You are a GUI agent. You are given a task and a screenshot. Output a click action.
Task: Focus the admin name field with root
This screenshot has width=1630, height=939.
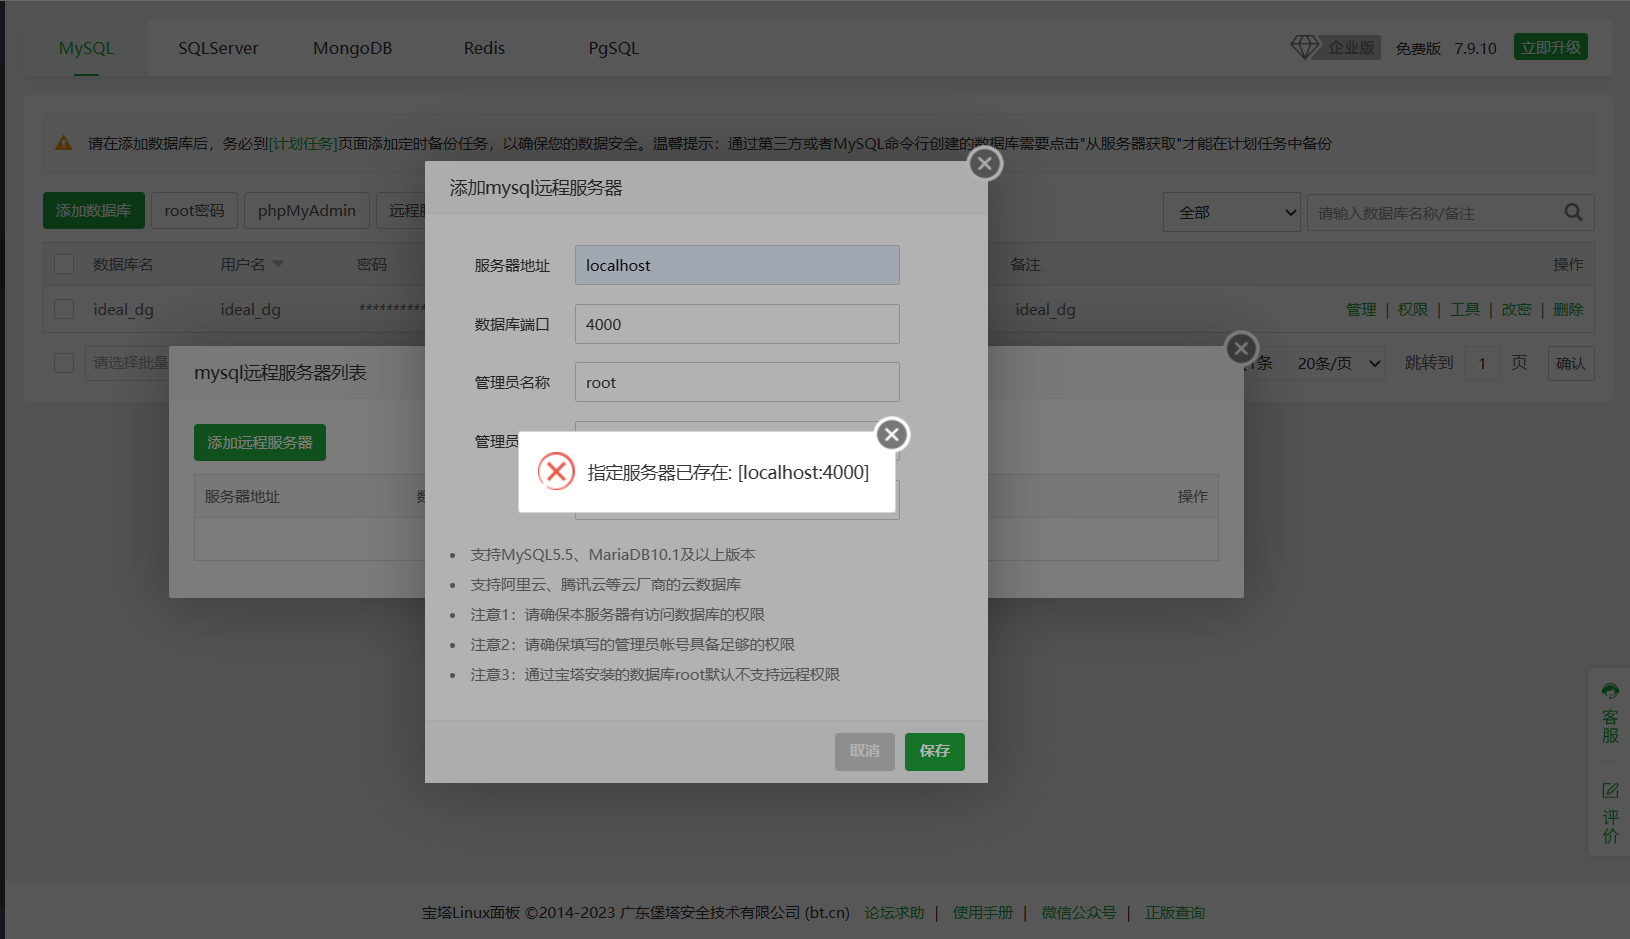tap(737, 382)
